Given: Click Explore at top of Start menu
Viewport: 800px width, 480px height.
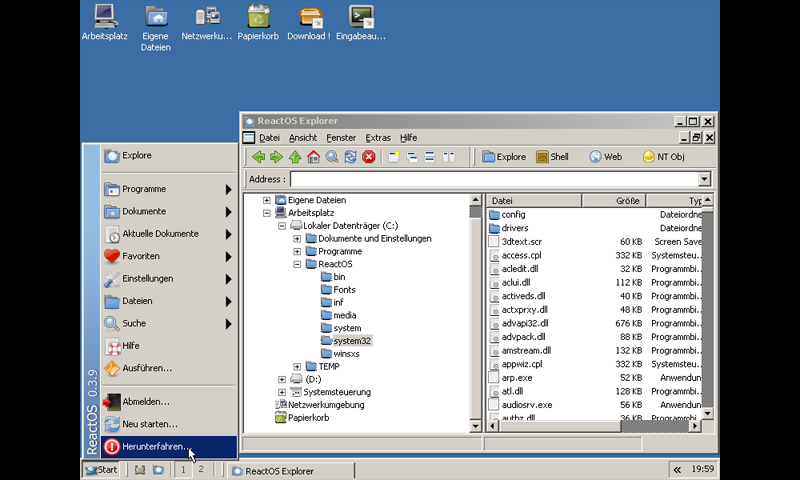Looking at the screenshot, I should [169, 156].
